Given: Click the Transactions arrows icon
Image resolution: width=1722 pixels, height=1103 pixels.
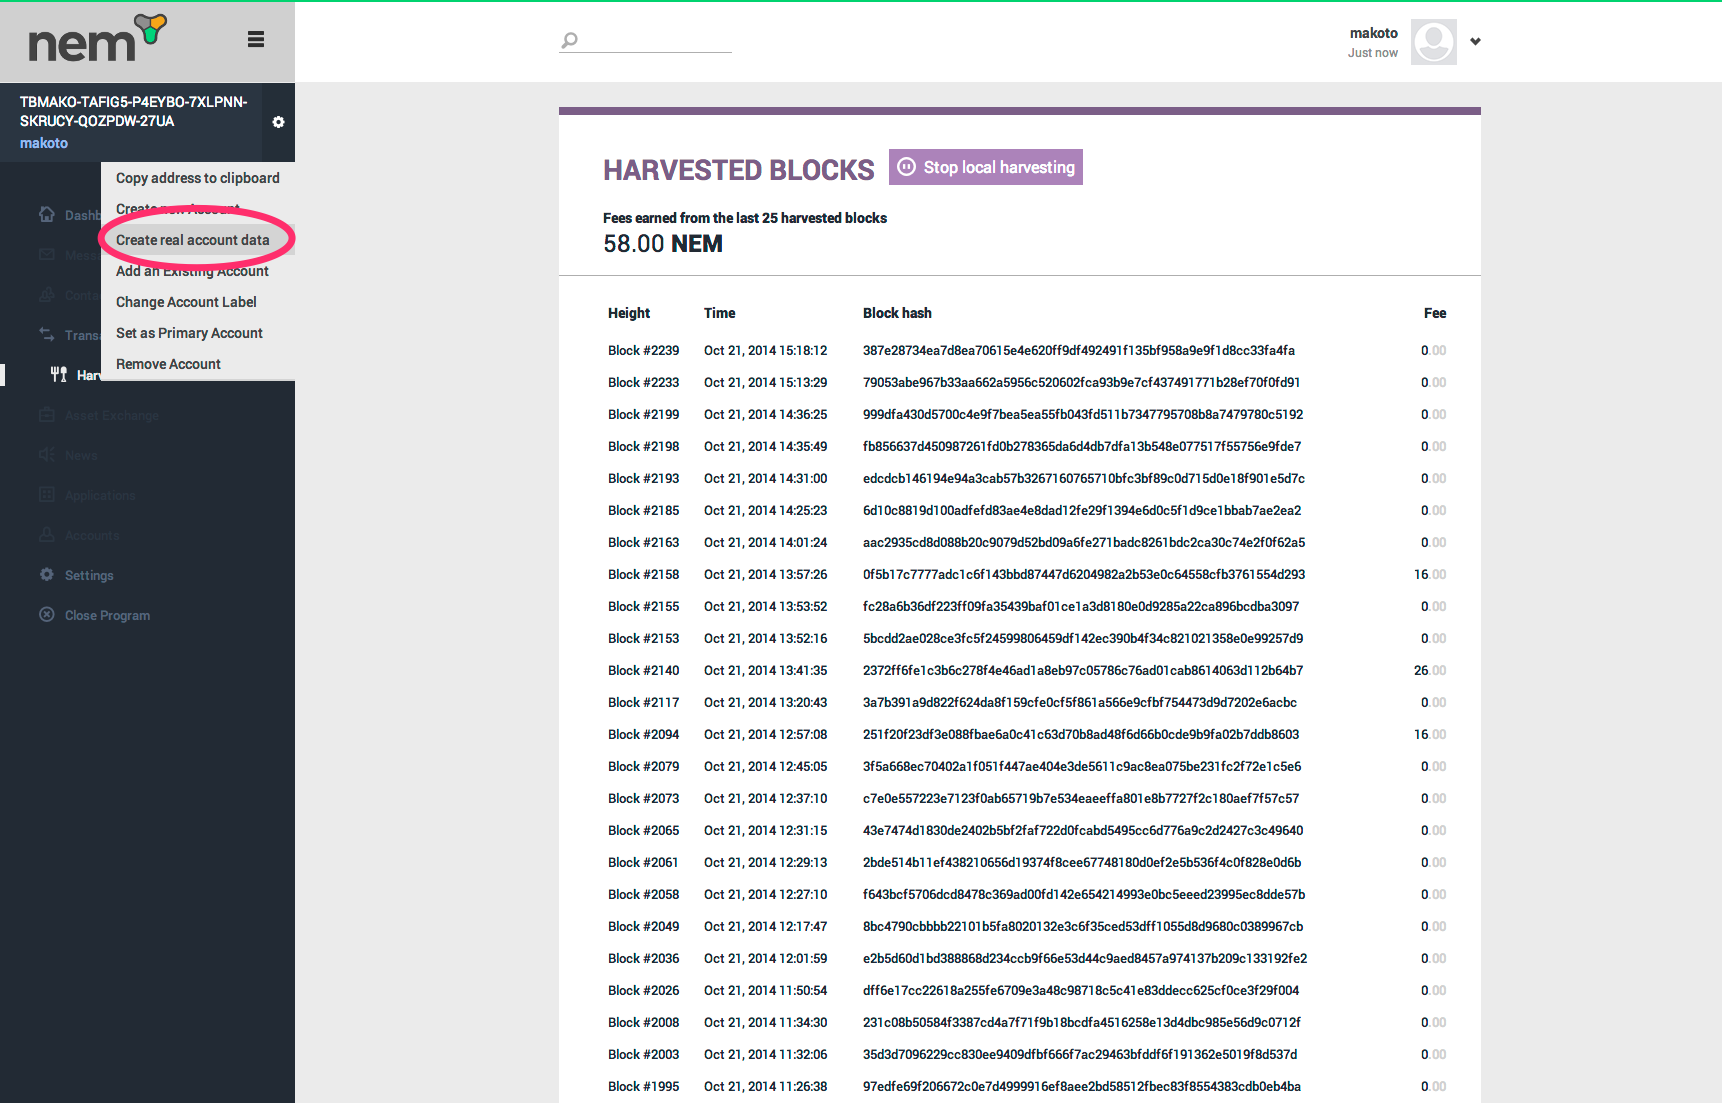Looking at the screenshot, I should pos(47,334).
